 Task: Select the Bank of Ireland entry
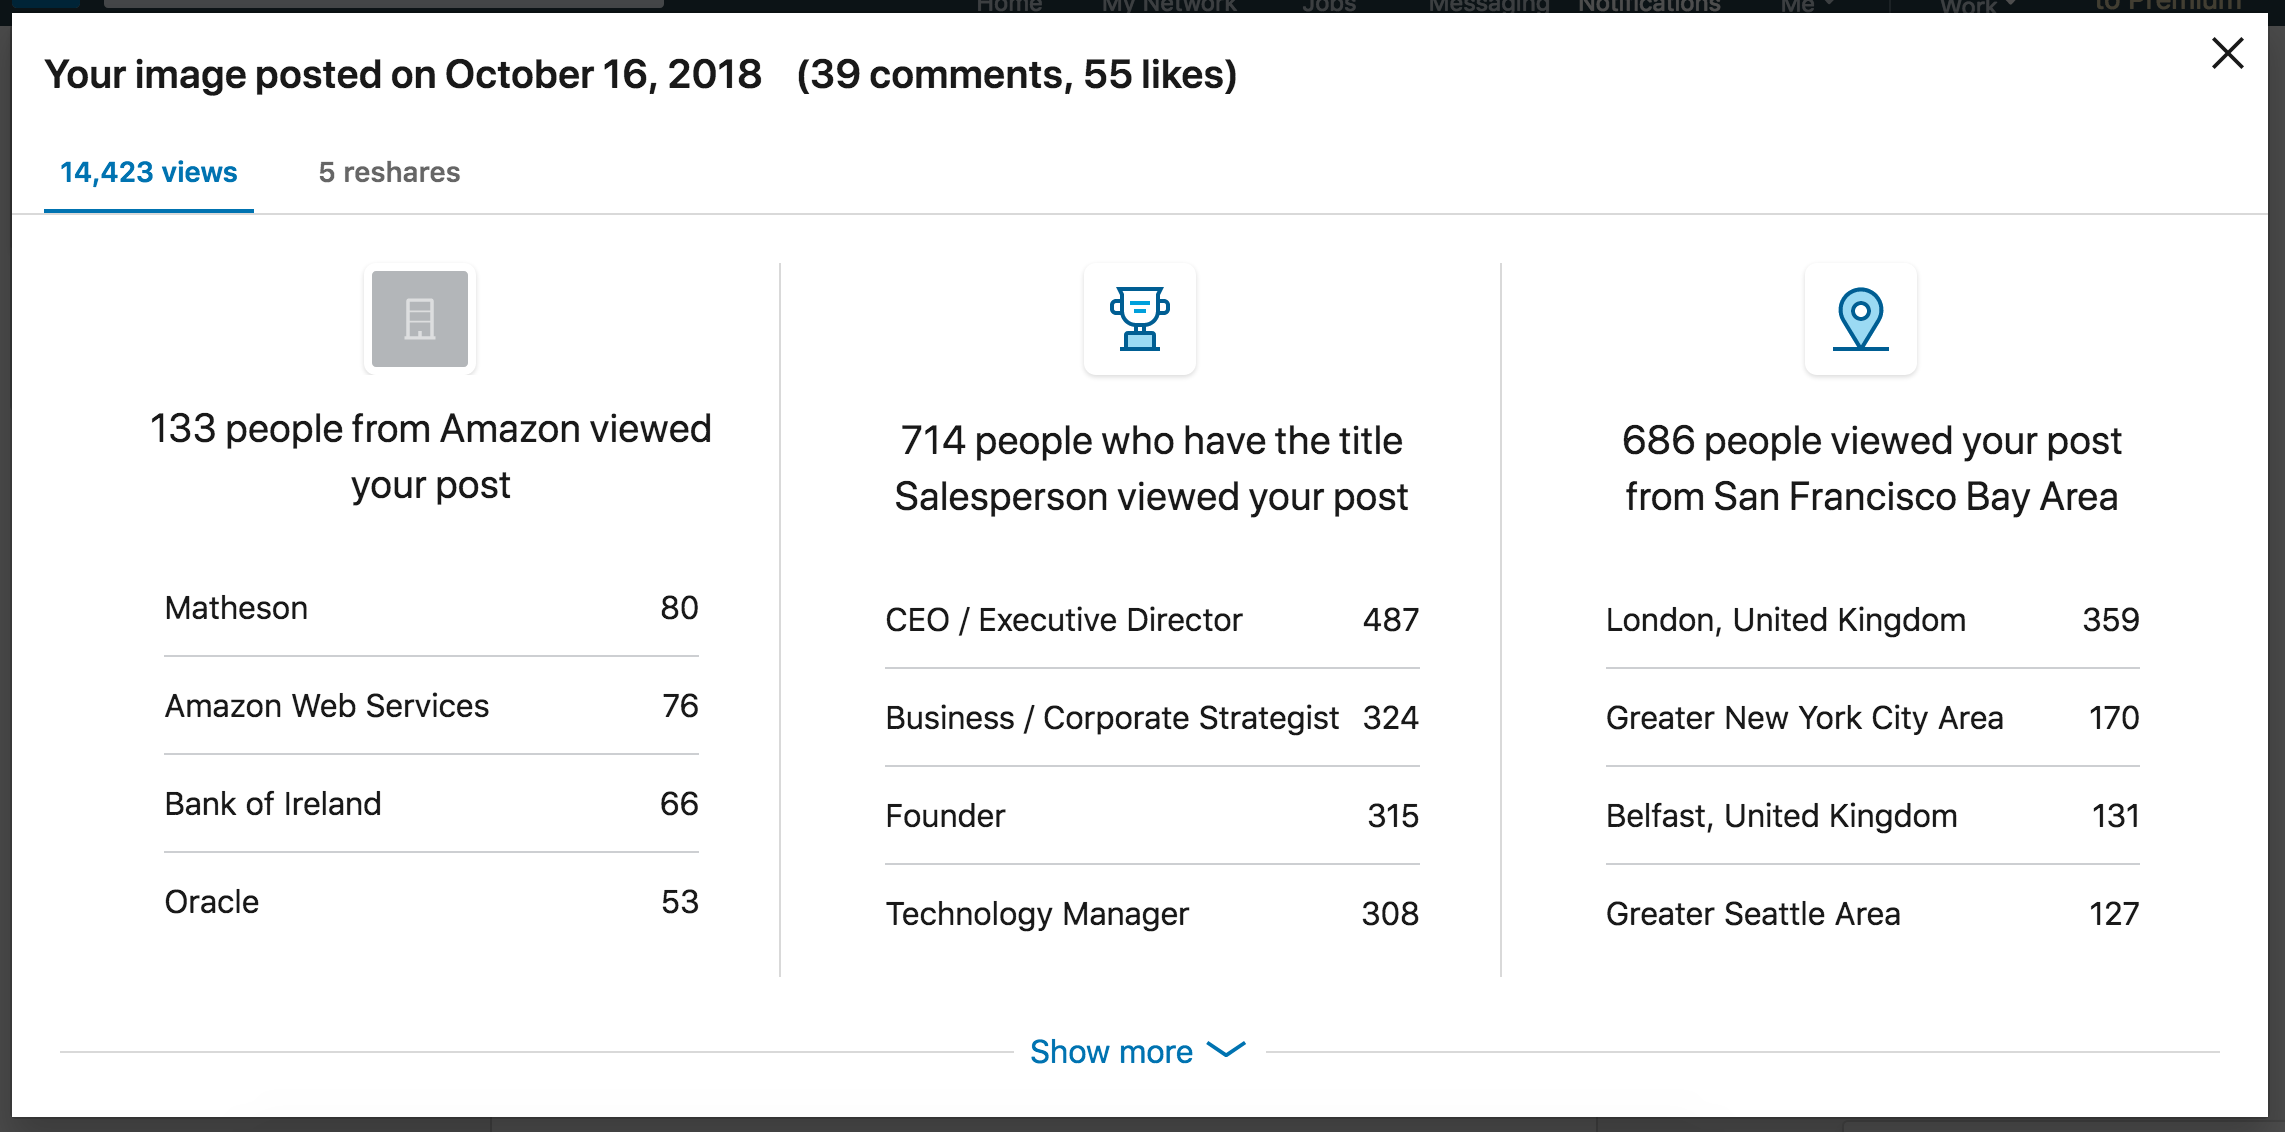tap(431, 804)
